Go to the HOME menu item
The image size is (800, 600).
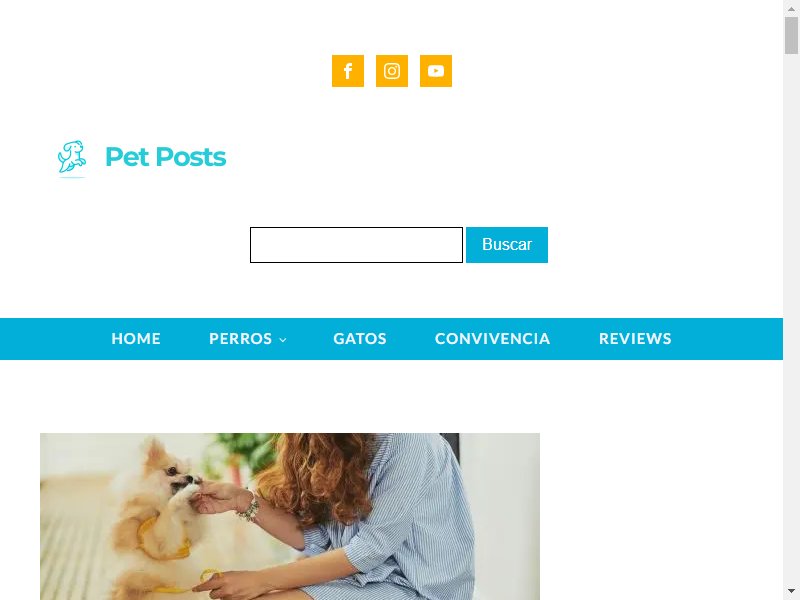pyautogui.click(x=136, y=339)
